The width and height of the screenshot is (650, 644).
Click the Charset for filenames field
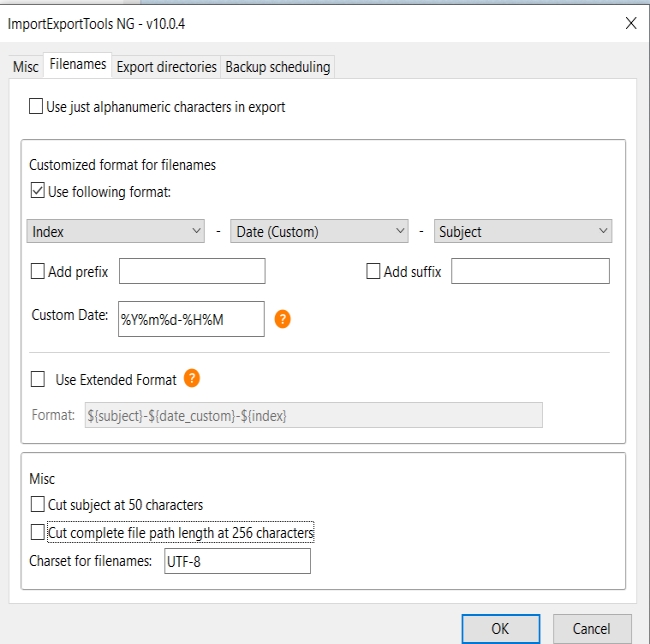pyautogui.click(x=237, y=561)
